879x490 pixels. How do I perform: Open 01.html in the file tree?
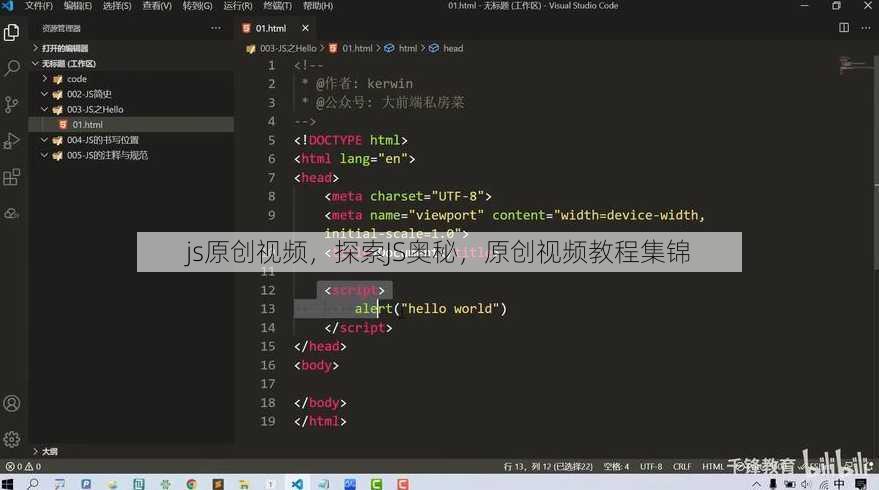87,124
